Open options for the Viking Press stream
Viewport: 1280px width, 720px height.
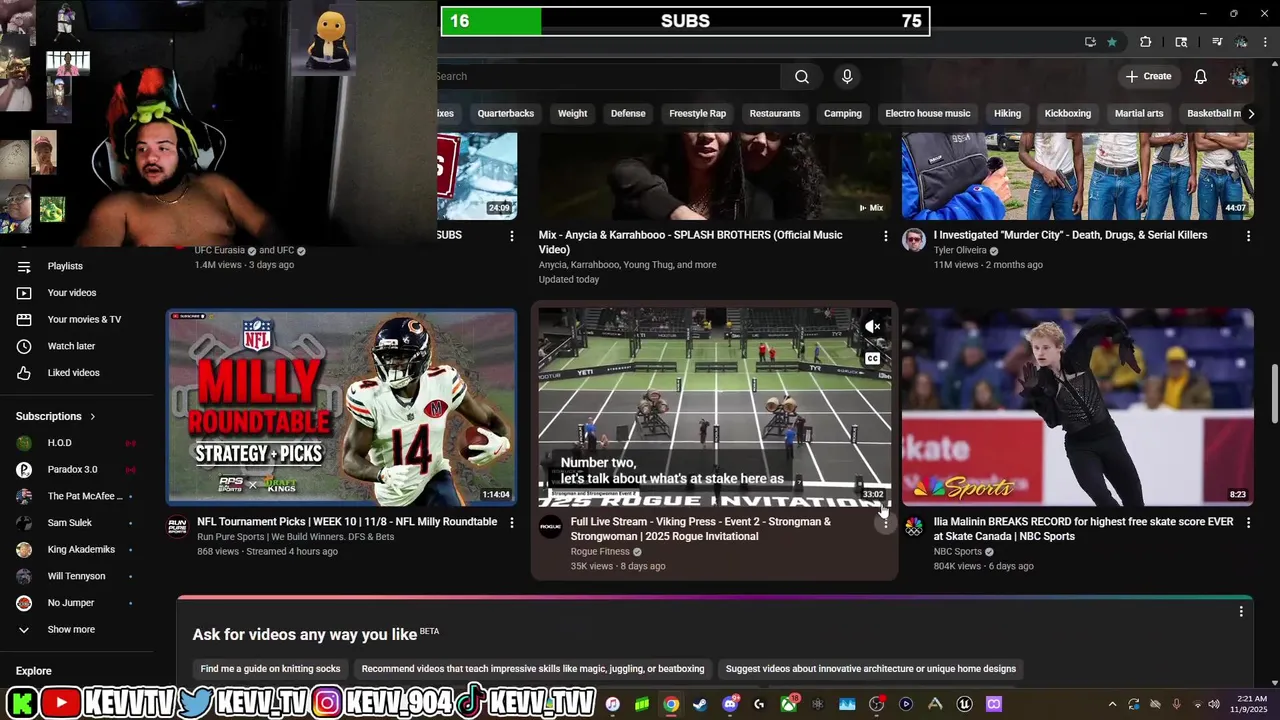(885, 523)
